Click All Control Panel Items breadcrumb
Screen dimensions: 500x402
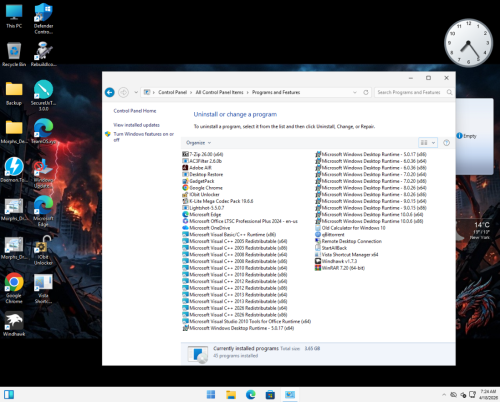coord(219,92)
